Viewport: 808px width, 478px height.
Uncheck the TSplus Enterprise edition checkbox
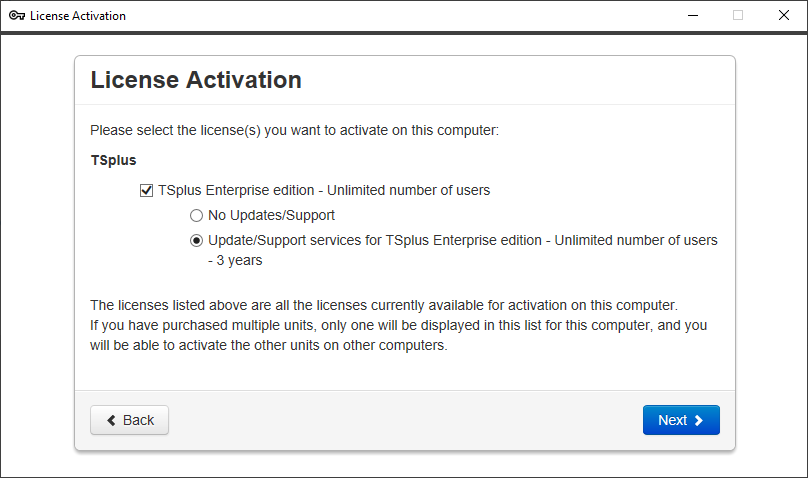click(x=147, y=189)
